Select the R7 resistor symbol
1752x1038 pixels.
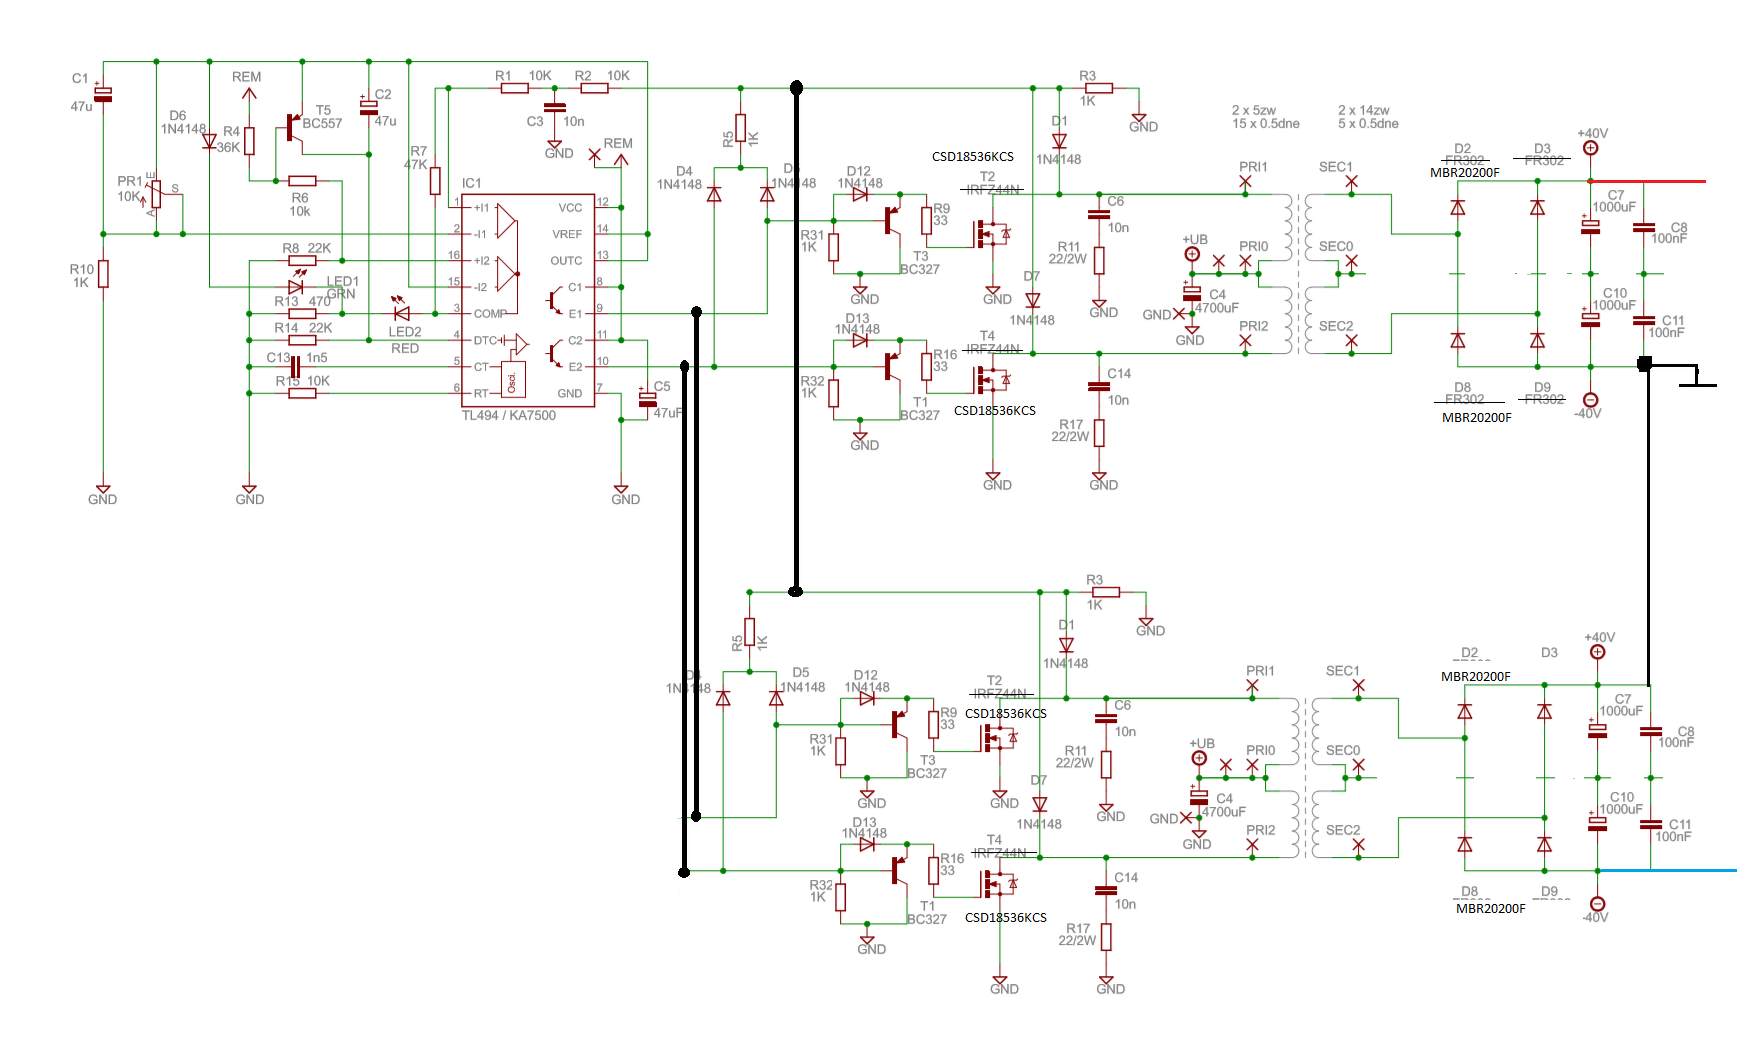click(x=435, y=181)
